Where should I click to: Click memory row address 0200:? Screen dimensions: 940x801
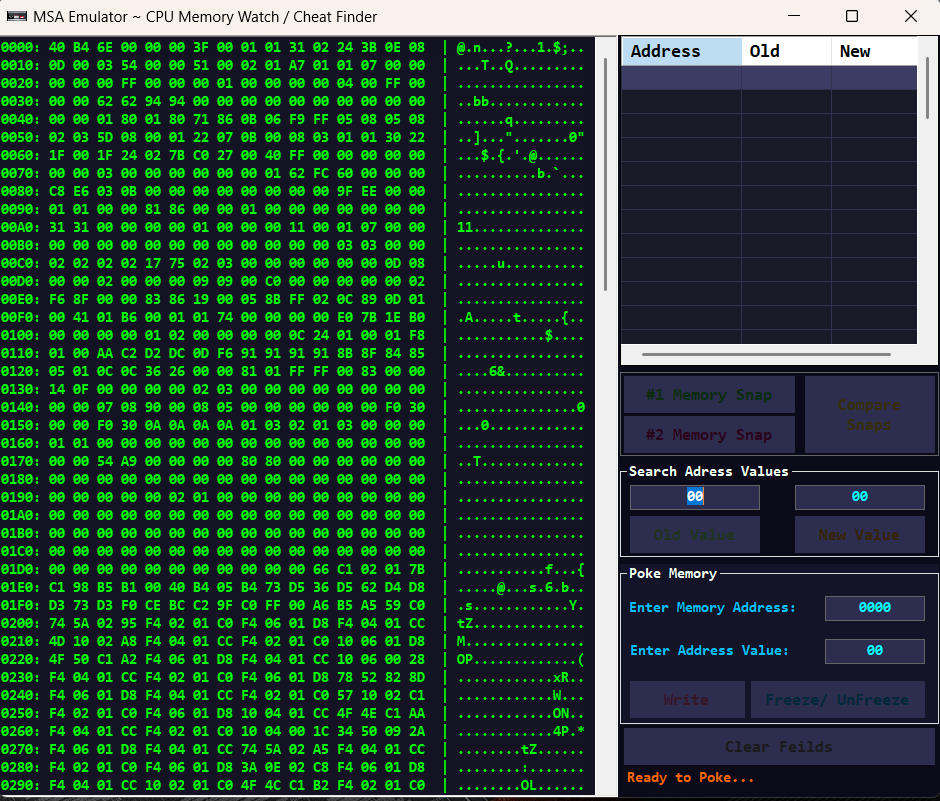pyautogui.click(x=20, y=623)
